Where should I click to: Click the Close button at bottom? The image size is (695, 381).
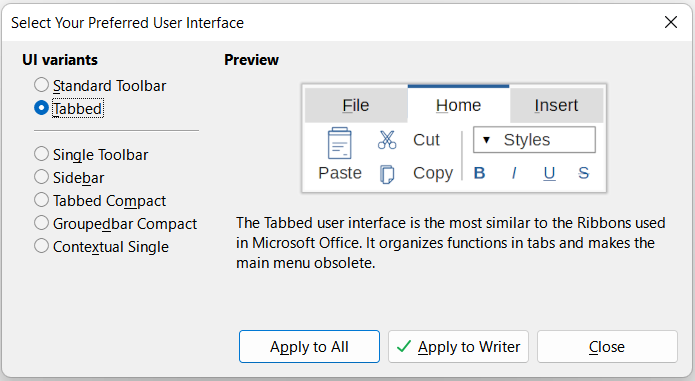pyautogui.click(x=607, y=346)
